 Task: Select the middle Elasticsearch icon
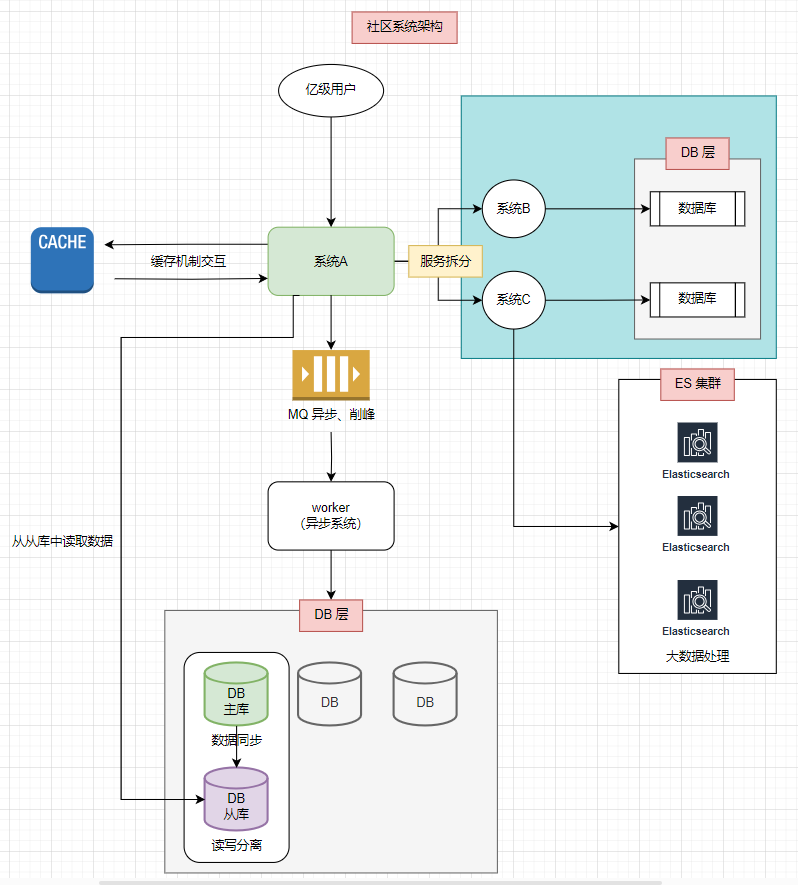(x=697, y=515)
